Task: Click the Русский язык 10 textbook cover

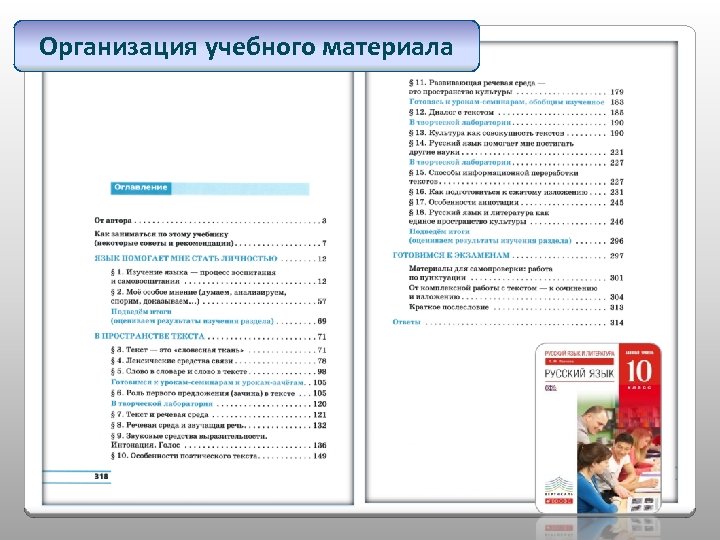Action: [599, 428]
